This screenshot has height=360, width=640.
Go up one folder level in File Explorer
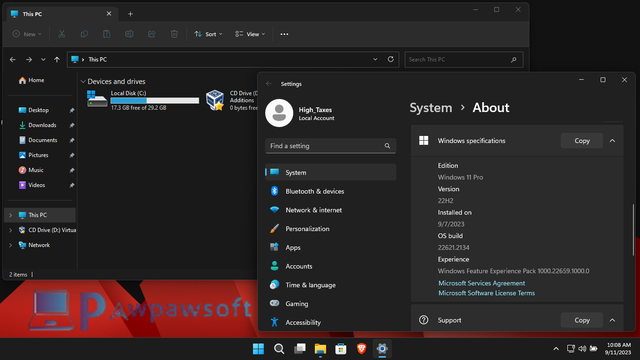57,60
